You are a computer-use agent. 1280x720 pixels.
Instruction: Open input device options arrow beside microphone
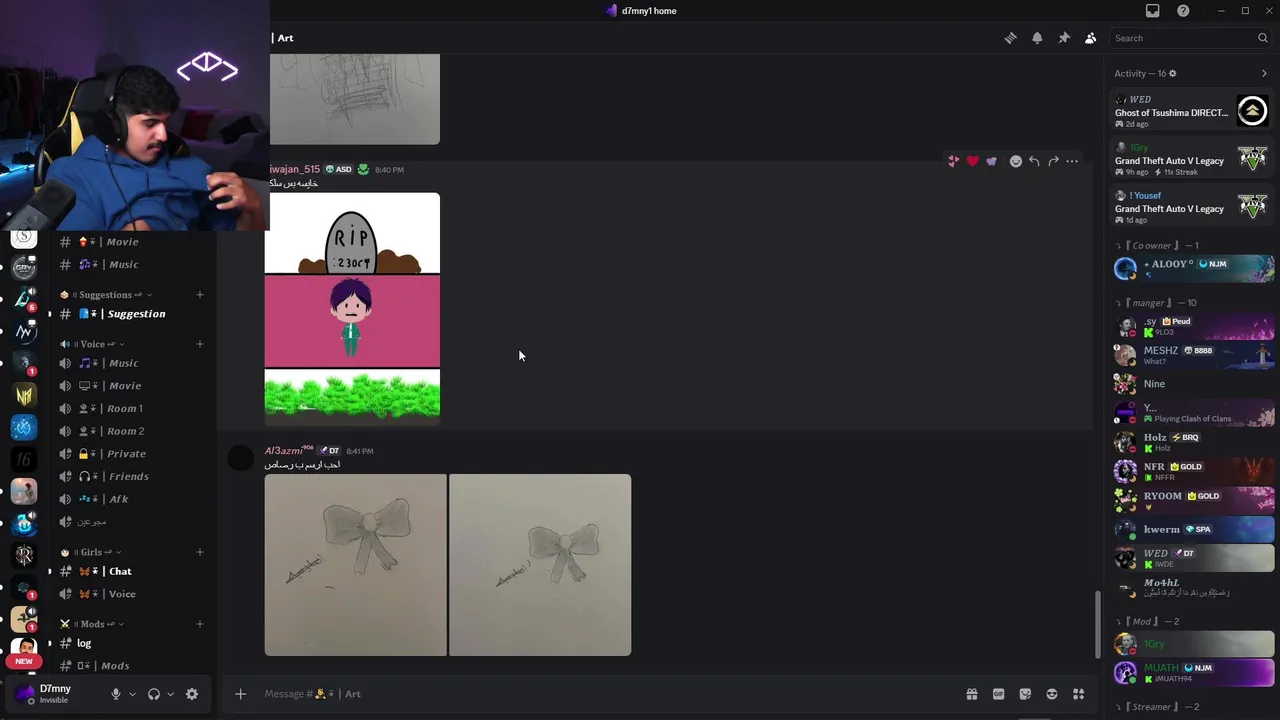coord(132,694)
